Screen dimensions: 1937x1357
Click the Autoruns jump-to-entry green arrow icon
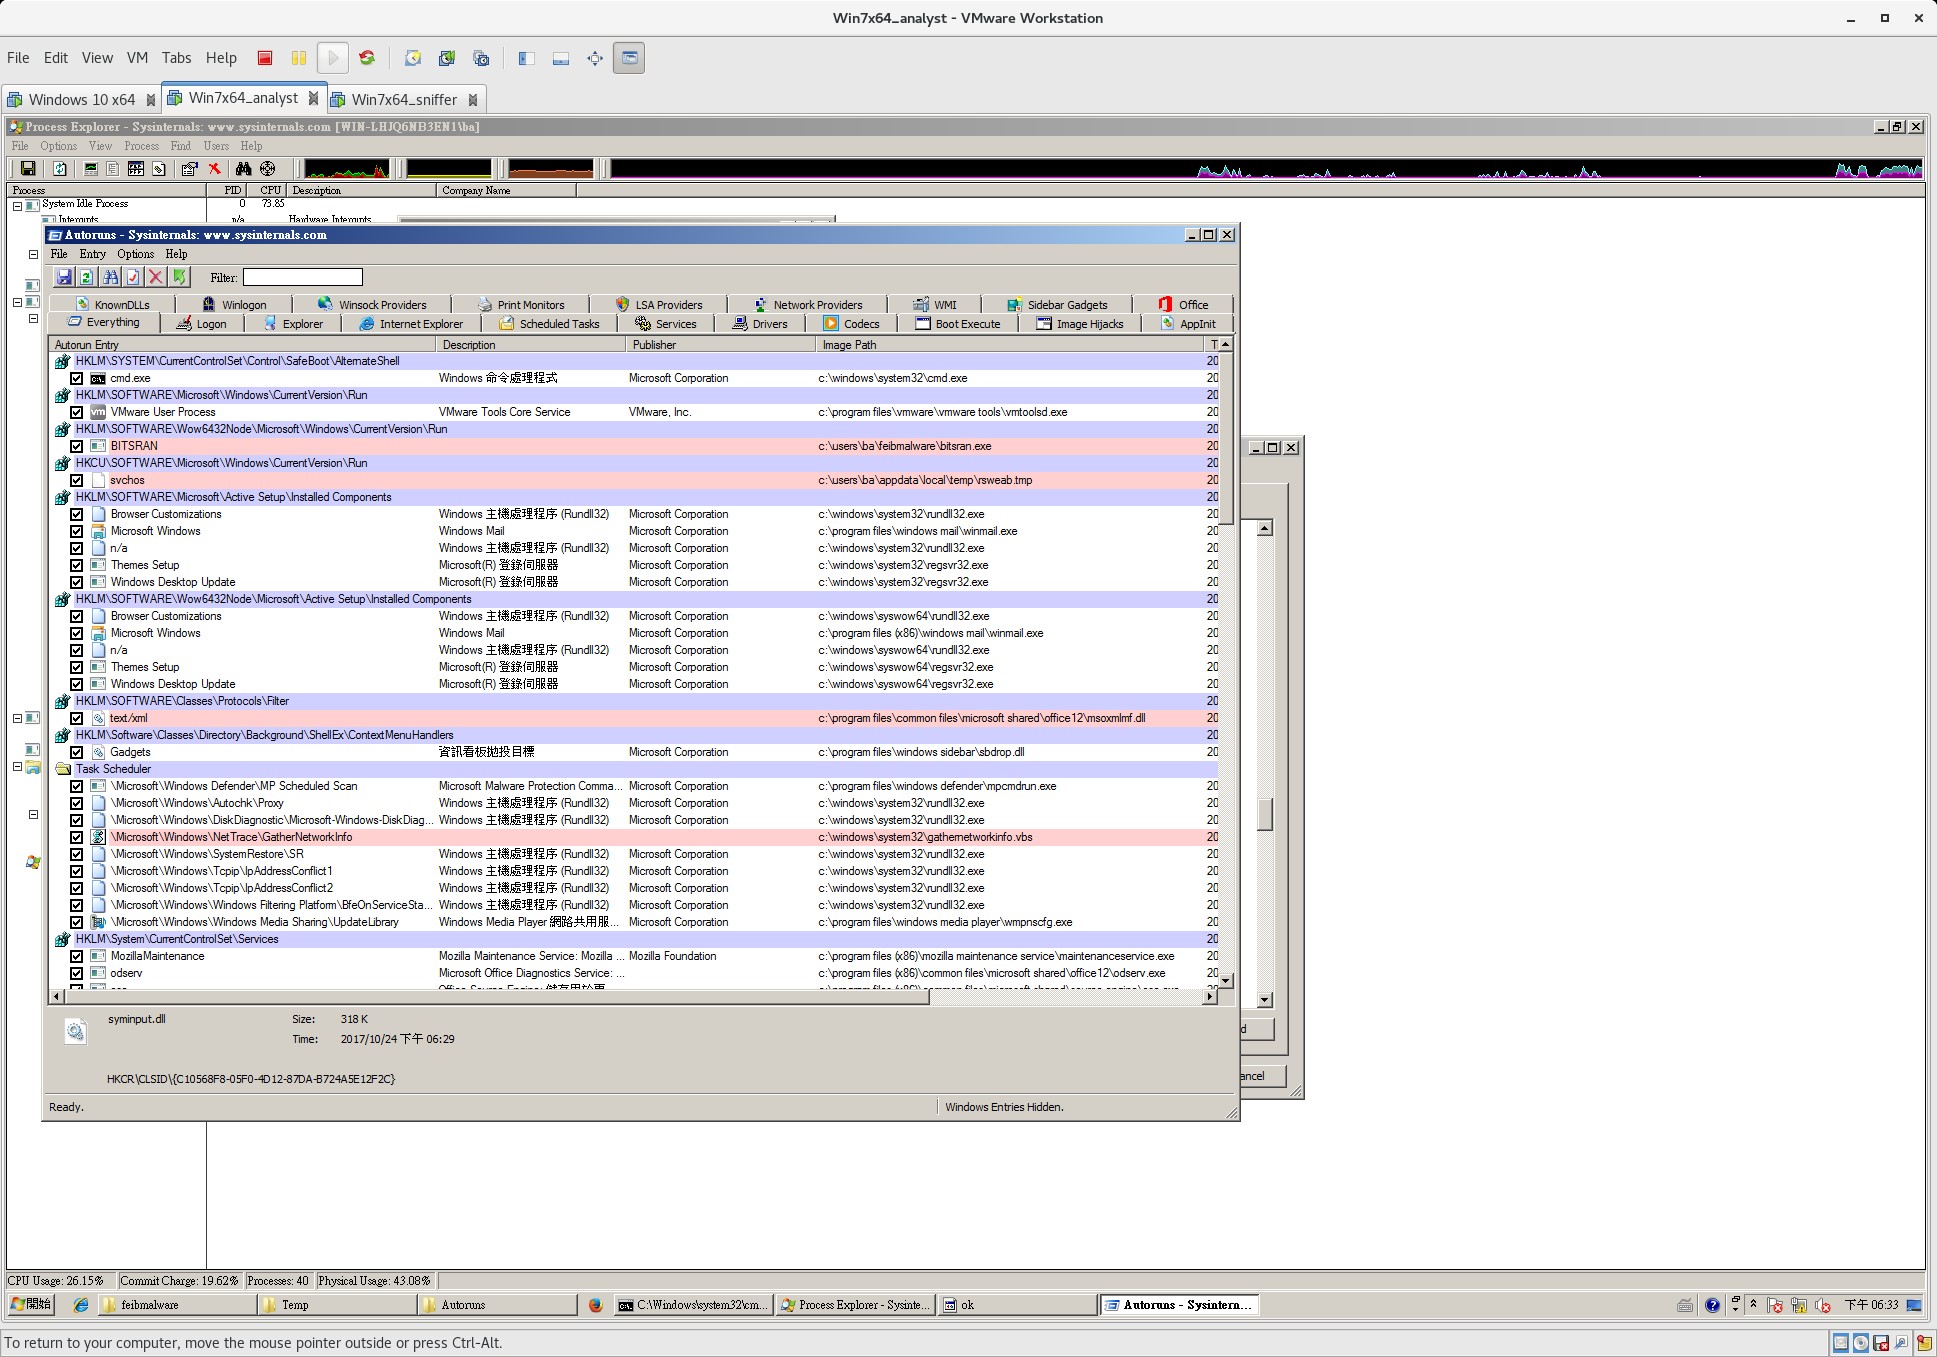(x=179, y=277)
